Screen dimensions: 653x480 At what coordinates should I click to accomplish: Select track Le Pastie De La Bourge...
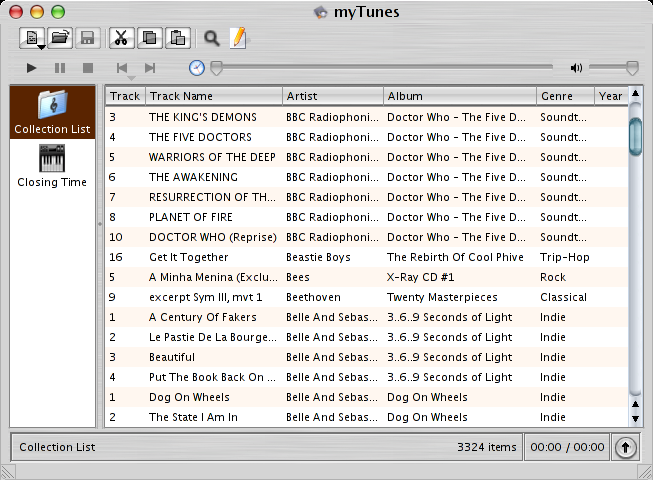click(366, 337)
